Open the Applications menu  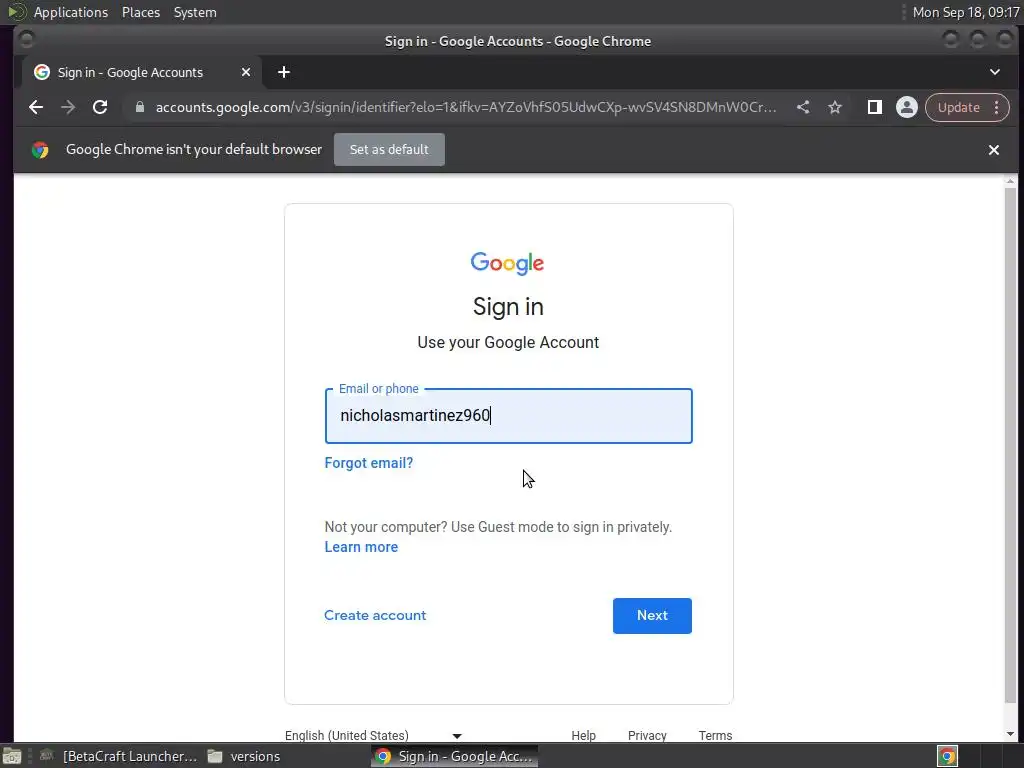[71, 12]
